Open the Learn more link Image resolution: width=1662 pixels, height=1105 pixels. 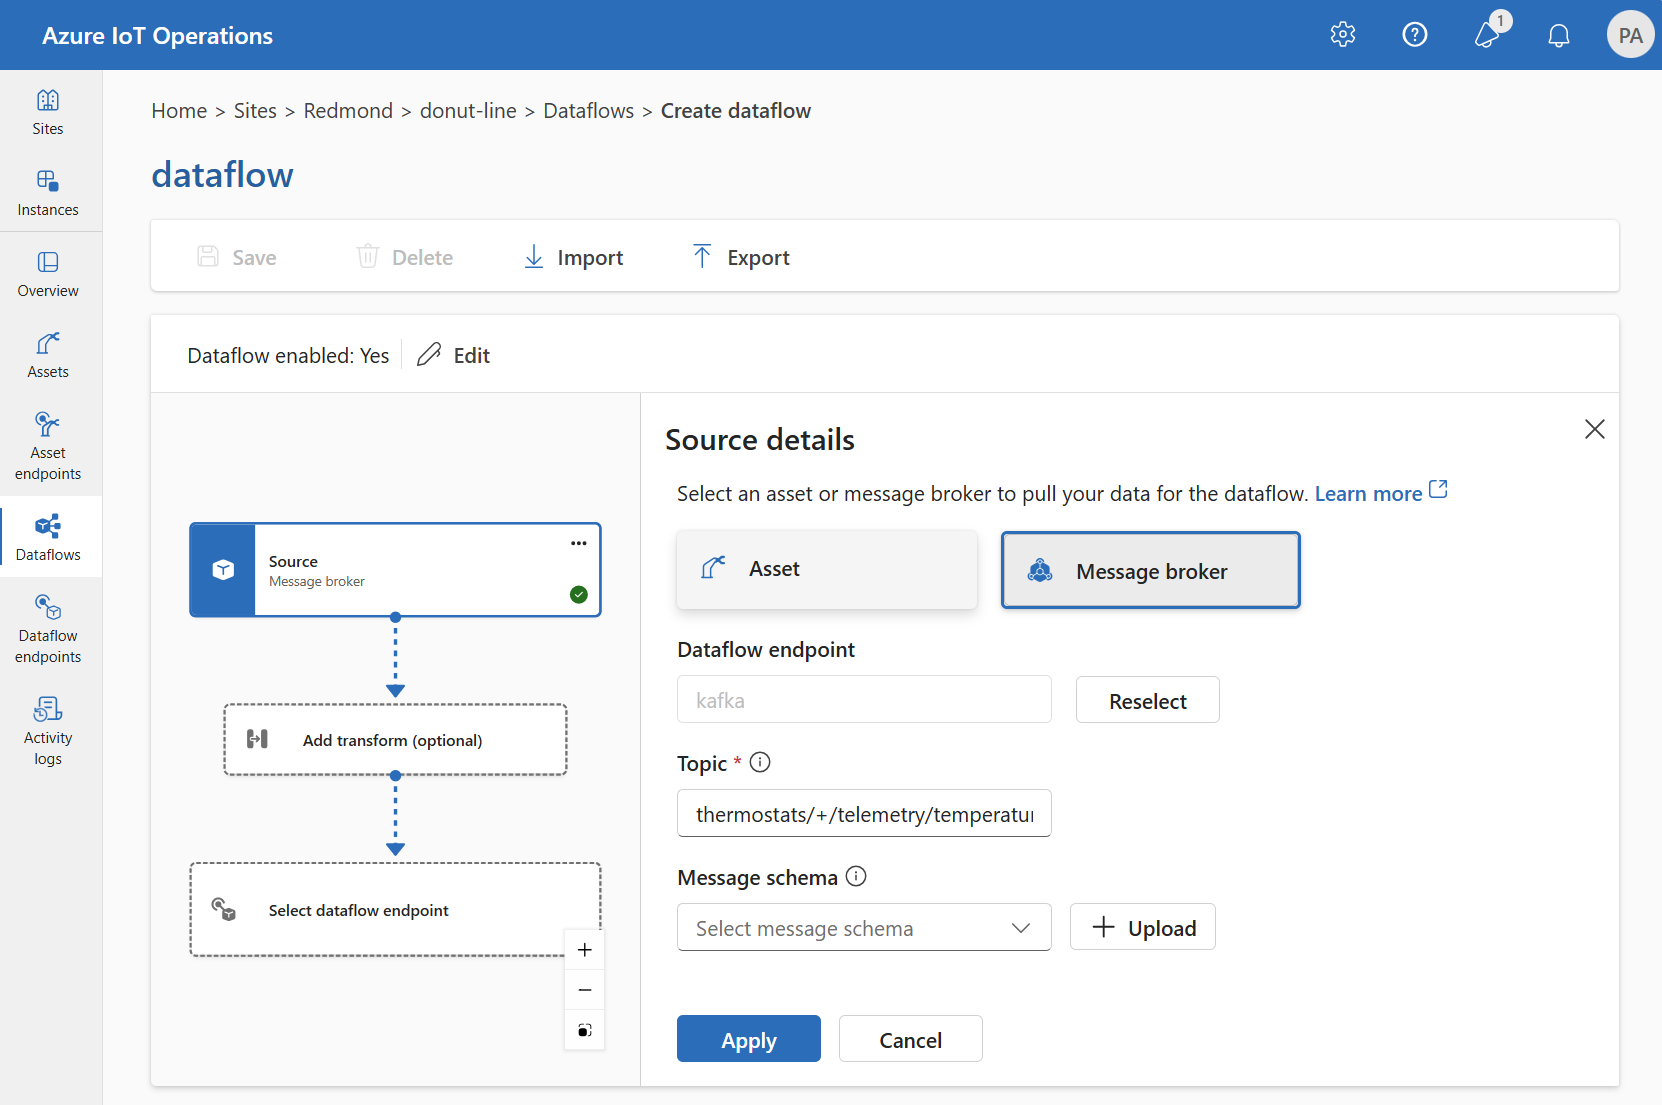1368,494
